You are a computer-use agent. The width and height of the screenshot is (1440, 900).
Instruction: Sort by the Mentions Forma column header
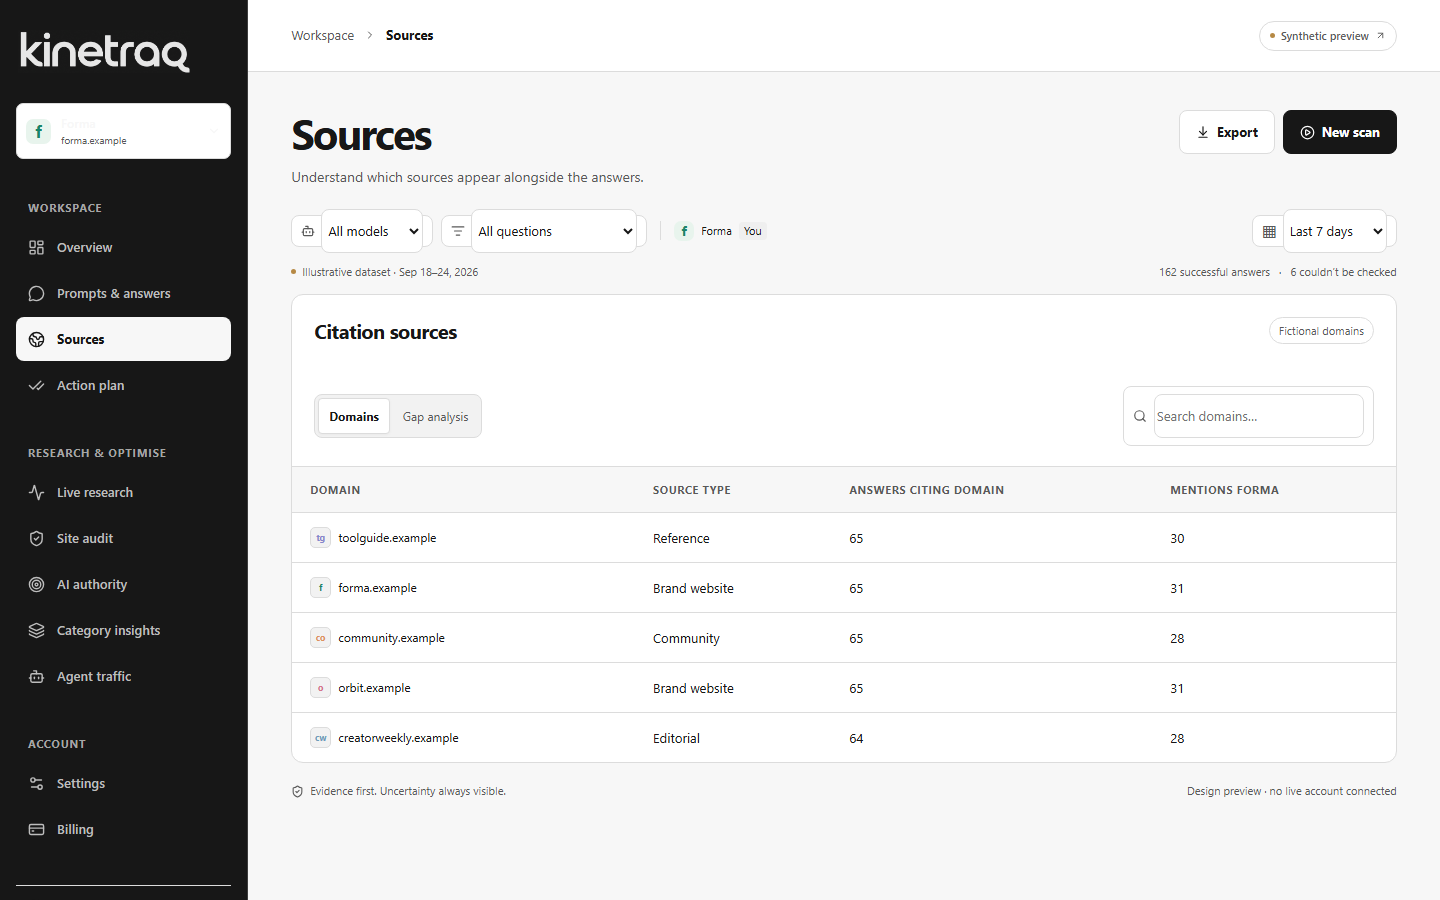(x=1224, y=490)
